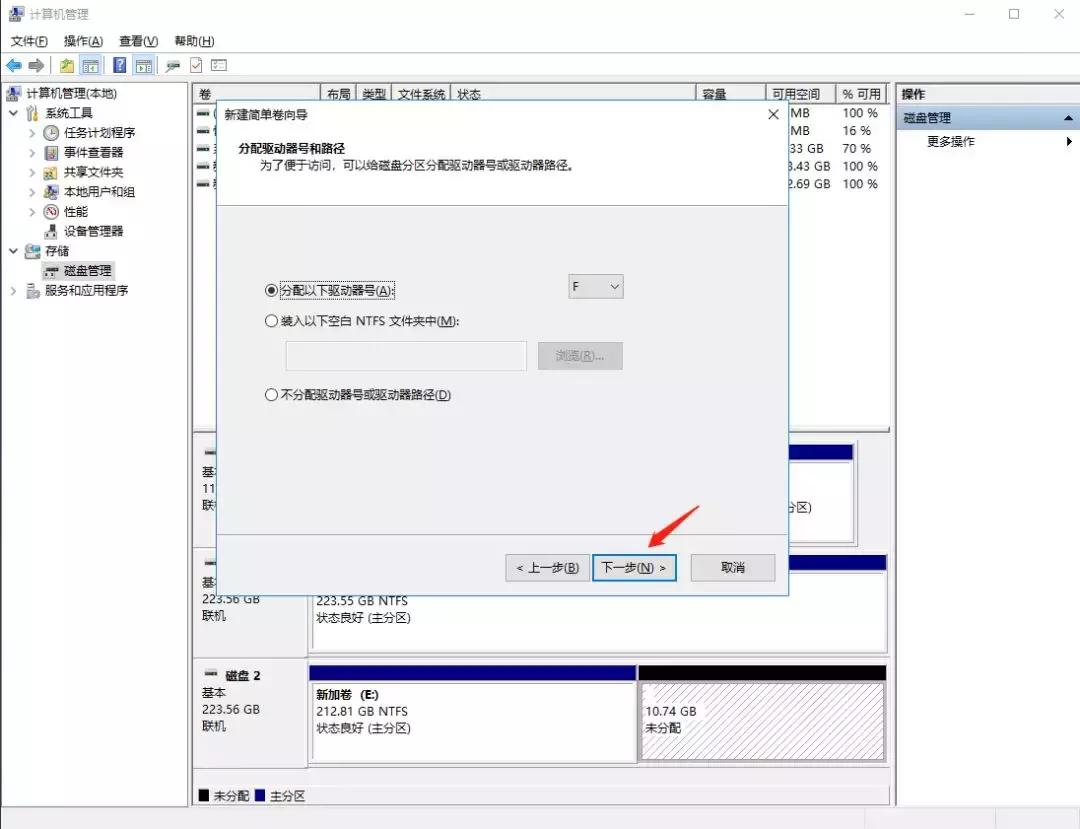Click the Help icon in the toolbar
The height and width of the screenshot is (829, 1080).
[x=119, y=65]
